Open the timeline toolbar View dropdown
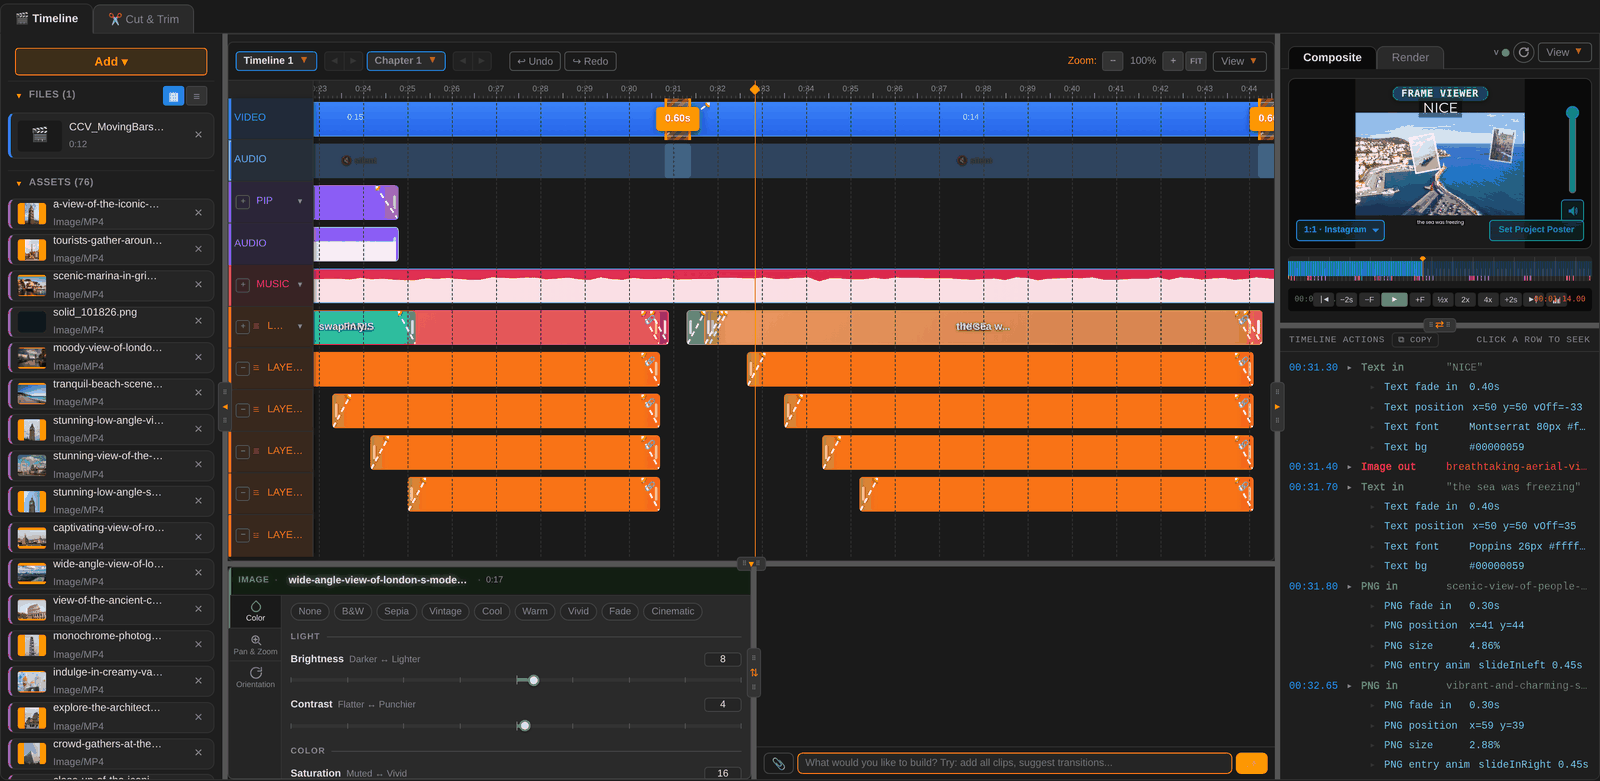The width and height of the screenshot is (1600, 781). pos(1240,61)
